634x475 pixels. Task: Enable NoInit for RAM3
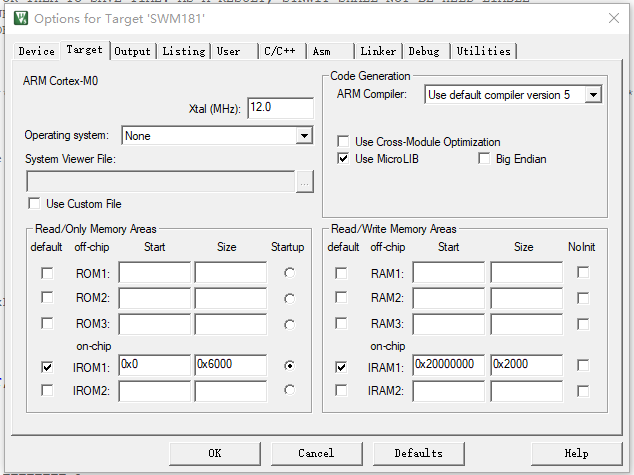[x=583, y=324]
